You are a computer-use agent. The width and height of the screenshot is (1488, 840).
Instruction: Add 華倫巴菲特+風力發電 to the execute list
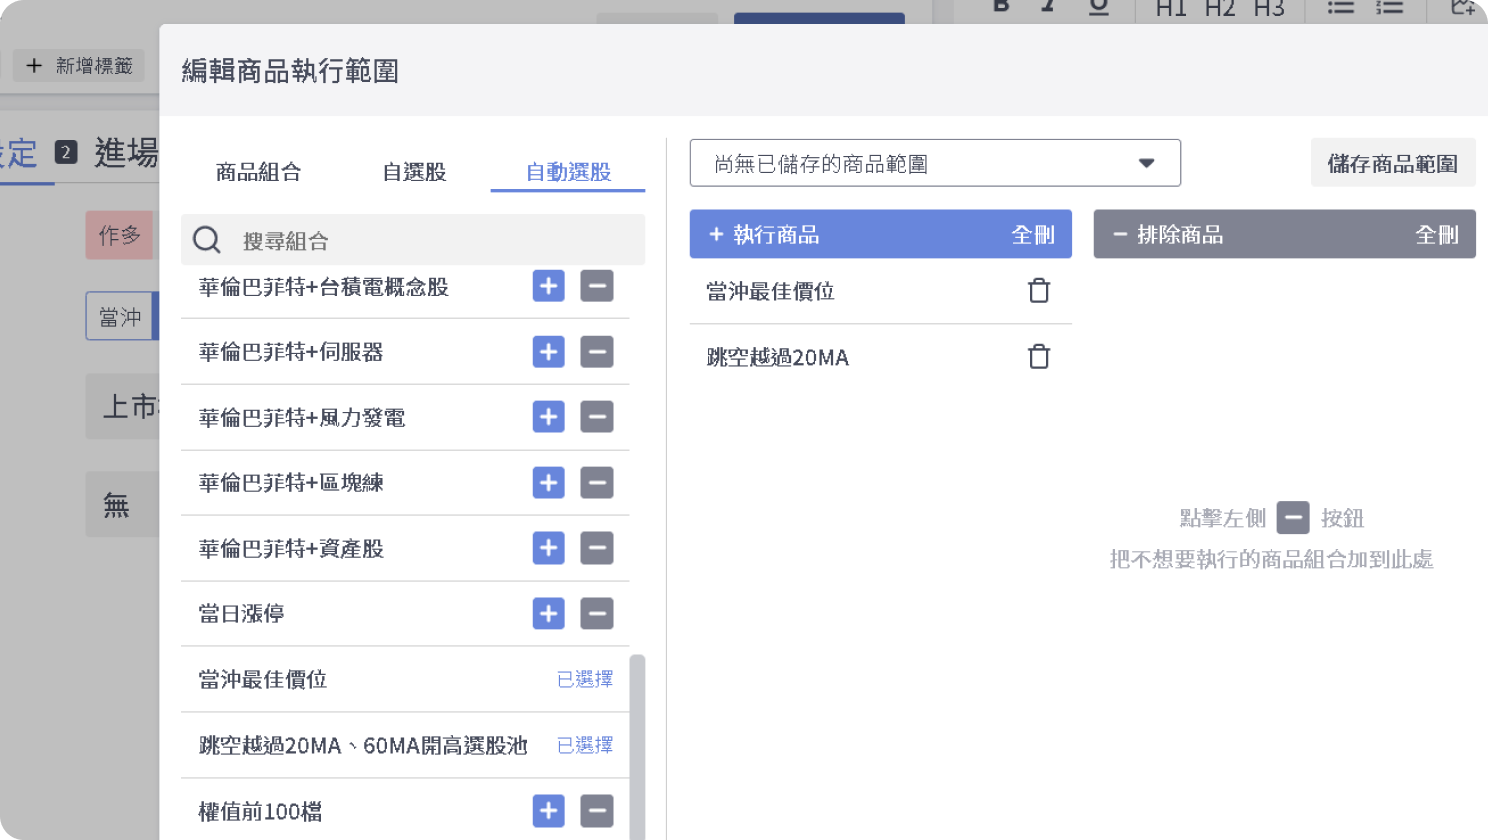click(x=548, y=417)
